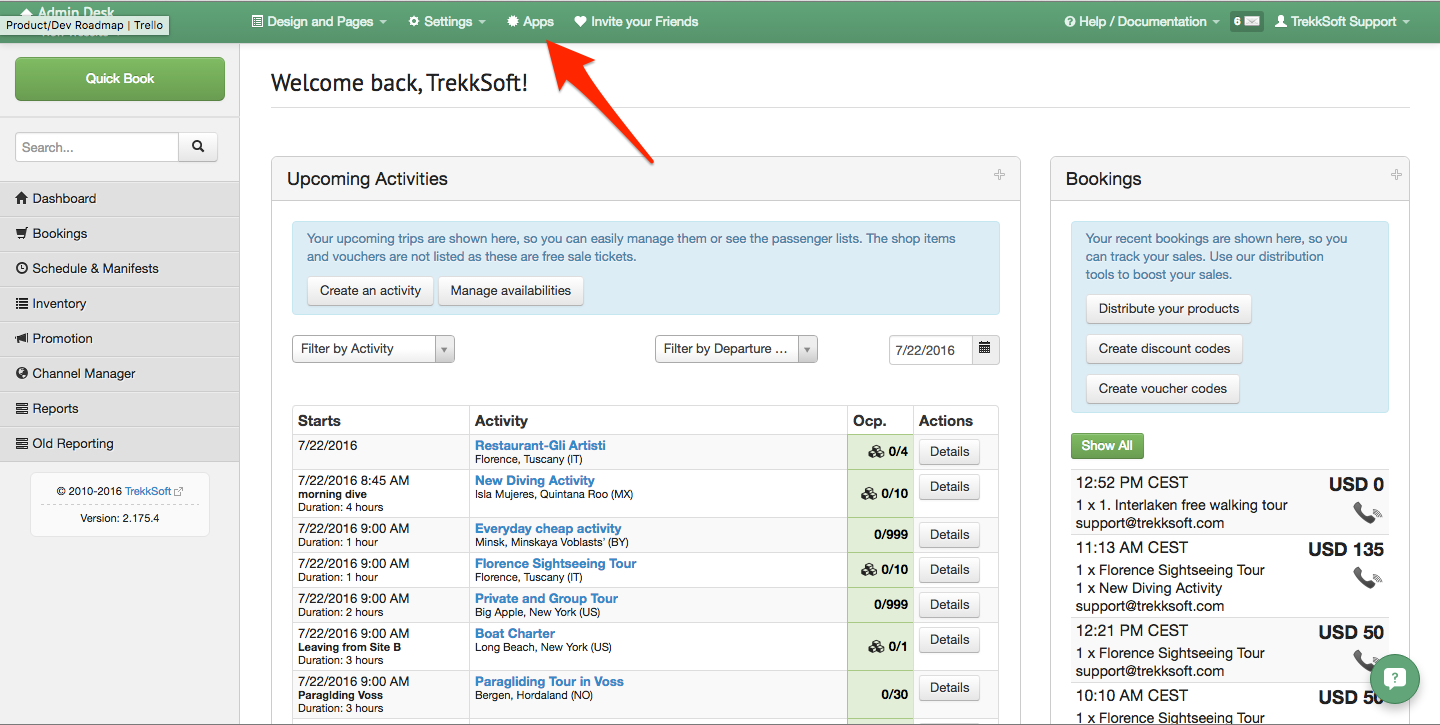This screenshot has height=725, width=1440.
Task: Open the Apps menu item
Action: tap(531, 21)
